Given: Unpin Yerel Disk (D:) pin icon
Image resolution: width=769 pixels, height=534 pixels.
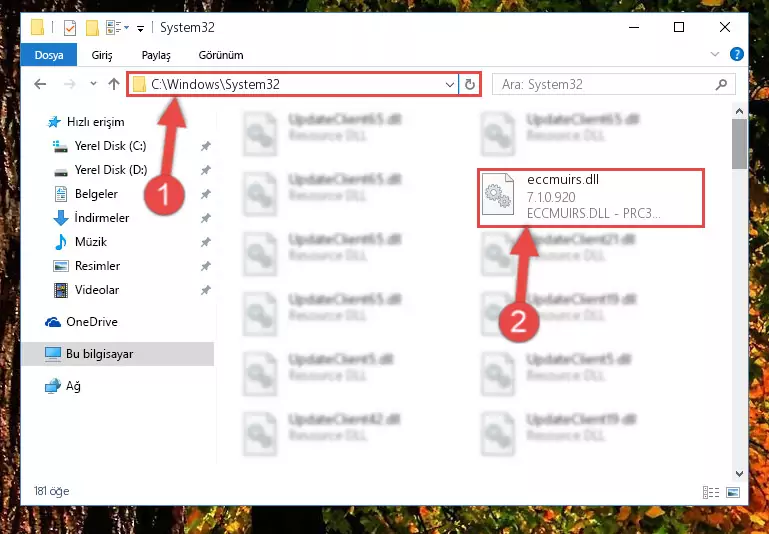Looking at the screenshot, I should coord(205,170).
